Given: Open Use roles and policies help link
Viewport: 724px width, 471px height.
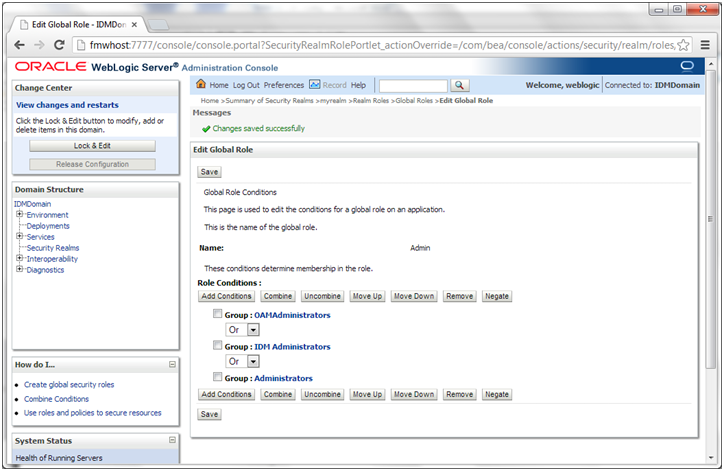Looking at the screenshot, I should [x=93, y=413].
